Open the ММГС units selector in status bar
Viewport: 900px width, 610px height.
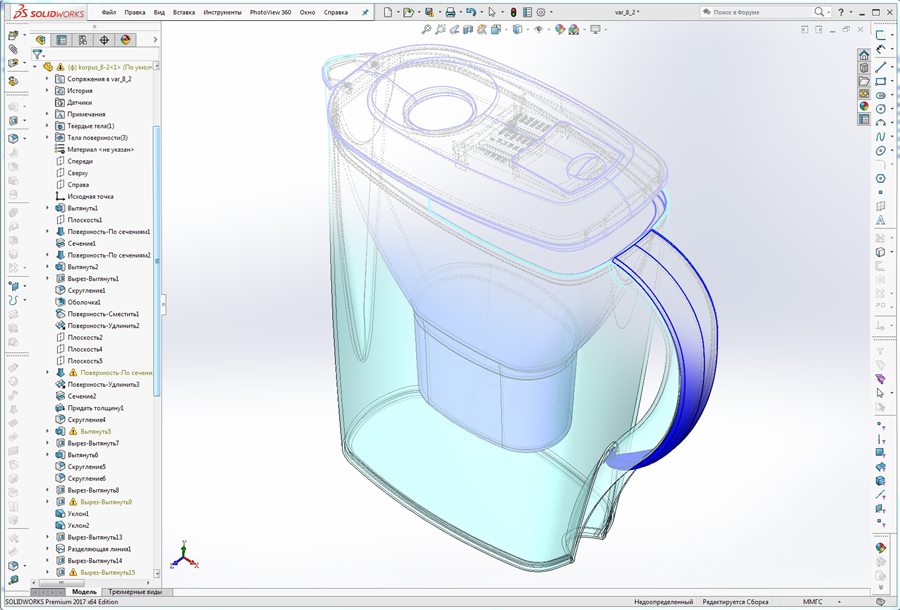pyautogui.click(x=813, y=602)
